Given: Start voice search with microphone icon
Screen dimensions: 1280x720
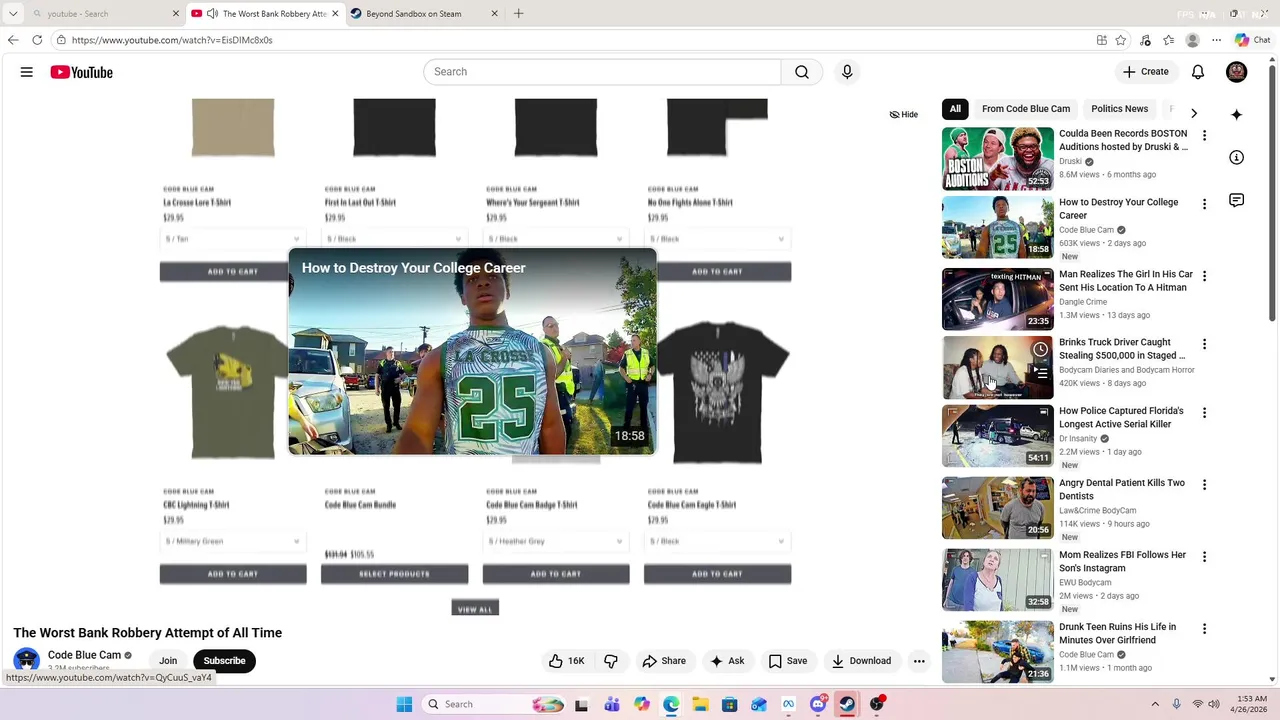Looking at the screenshot, I should pos(847,72).
